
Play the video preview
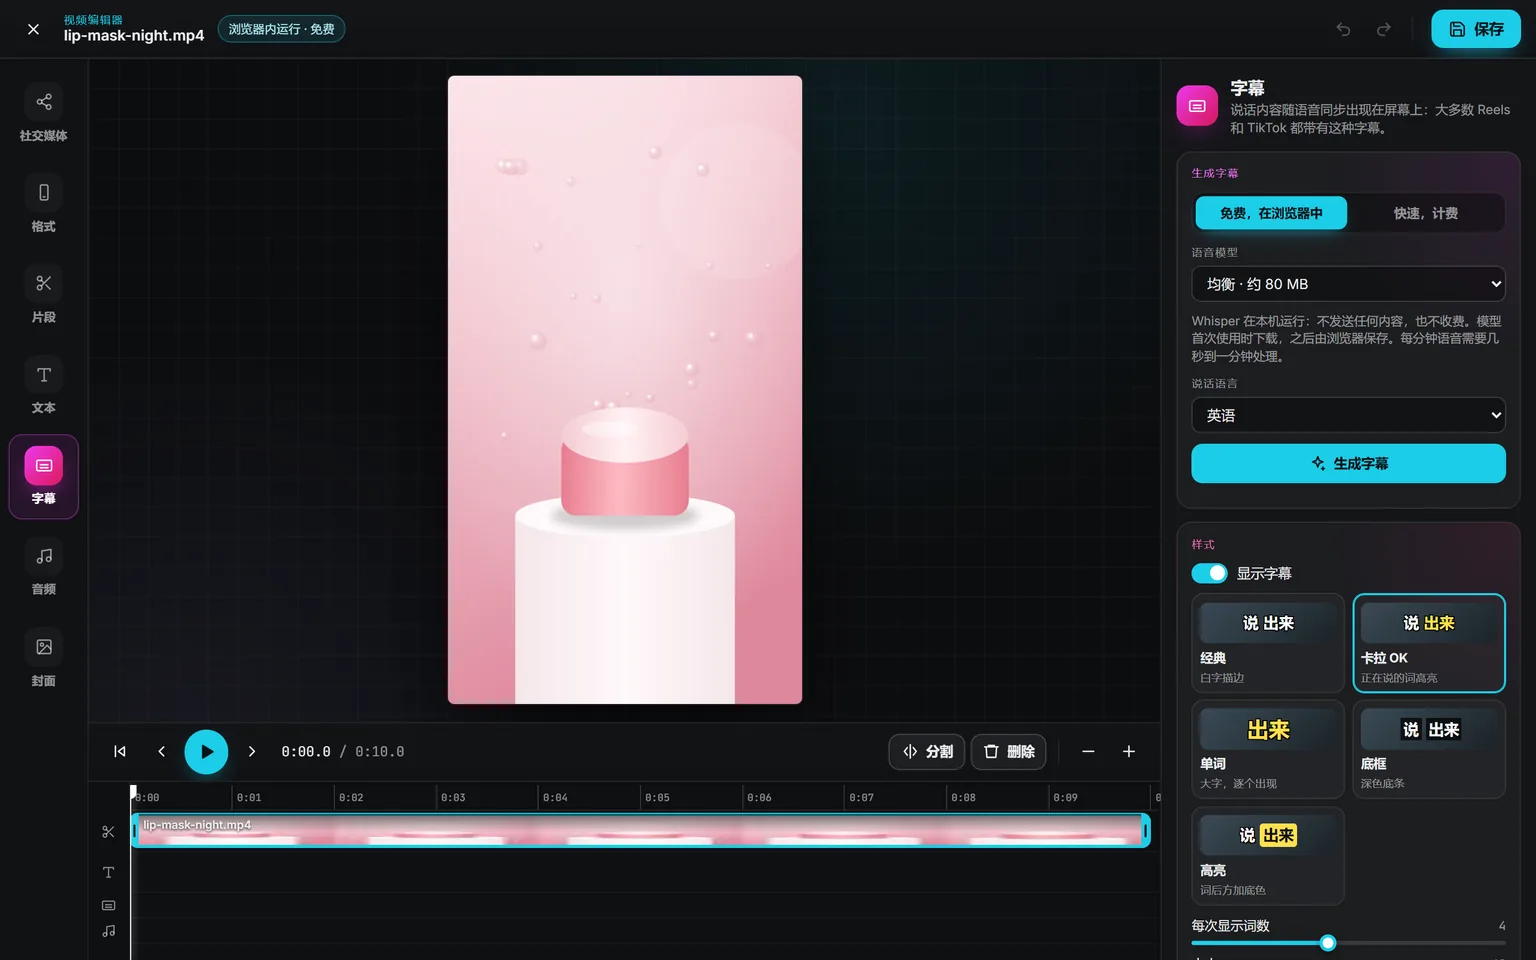click(206, 752)
